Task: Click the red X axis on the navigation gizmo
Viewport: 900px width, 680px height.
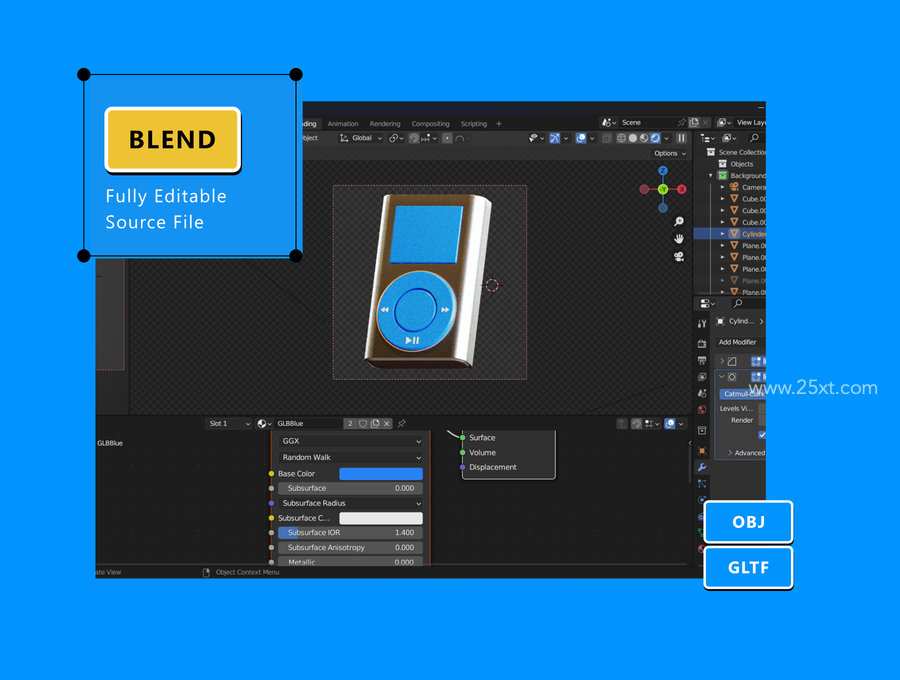Action: pos(682,189)
